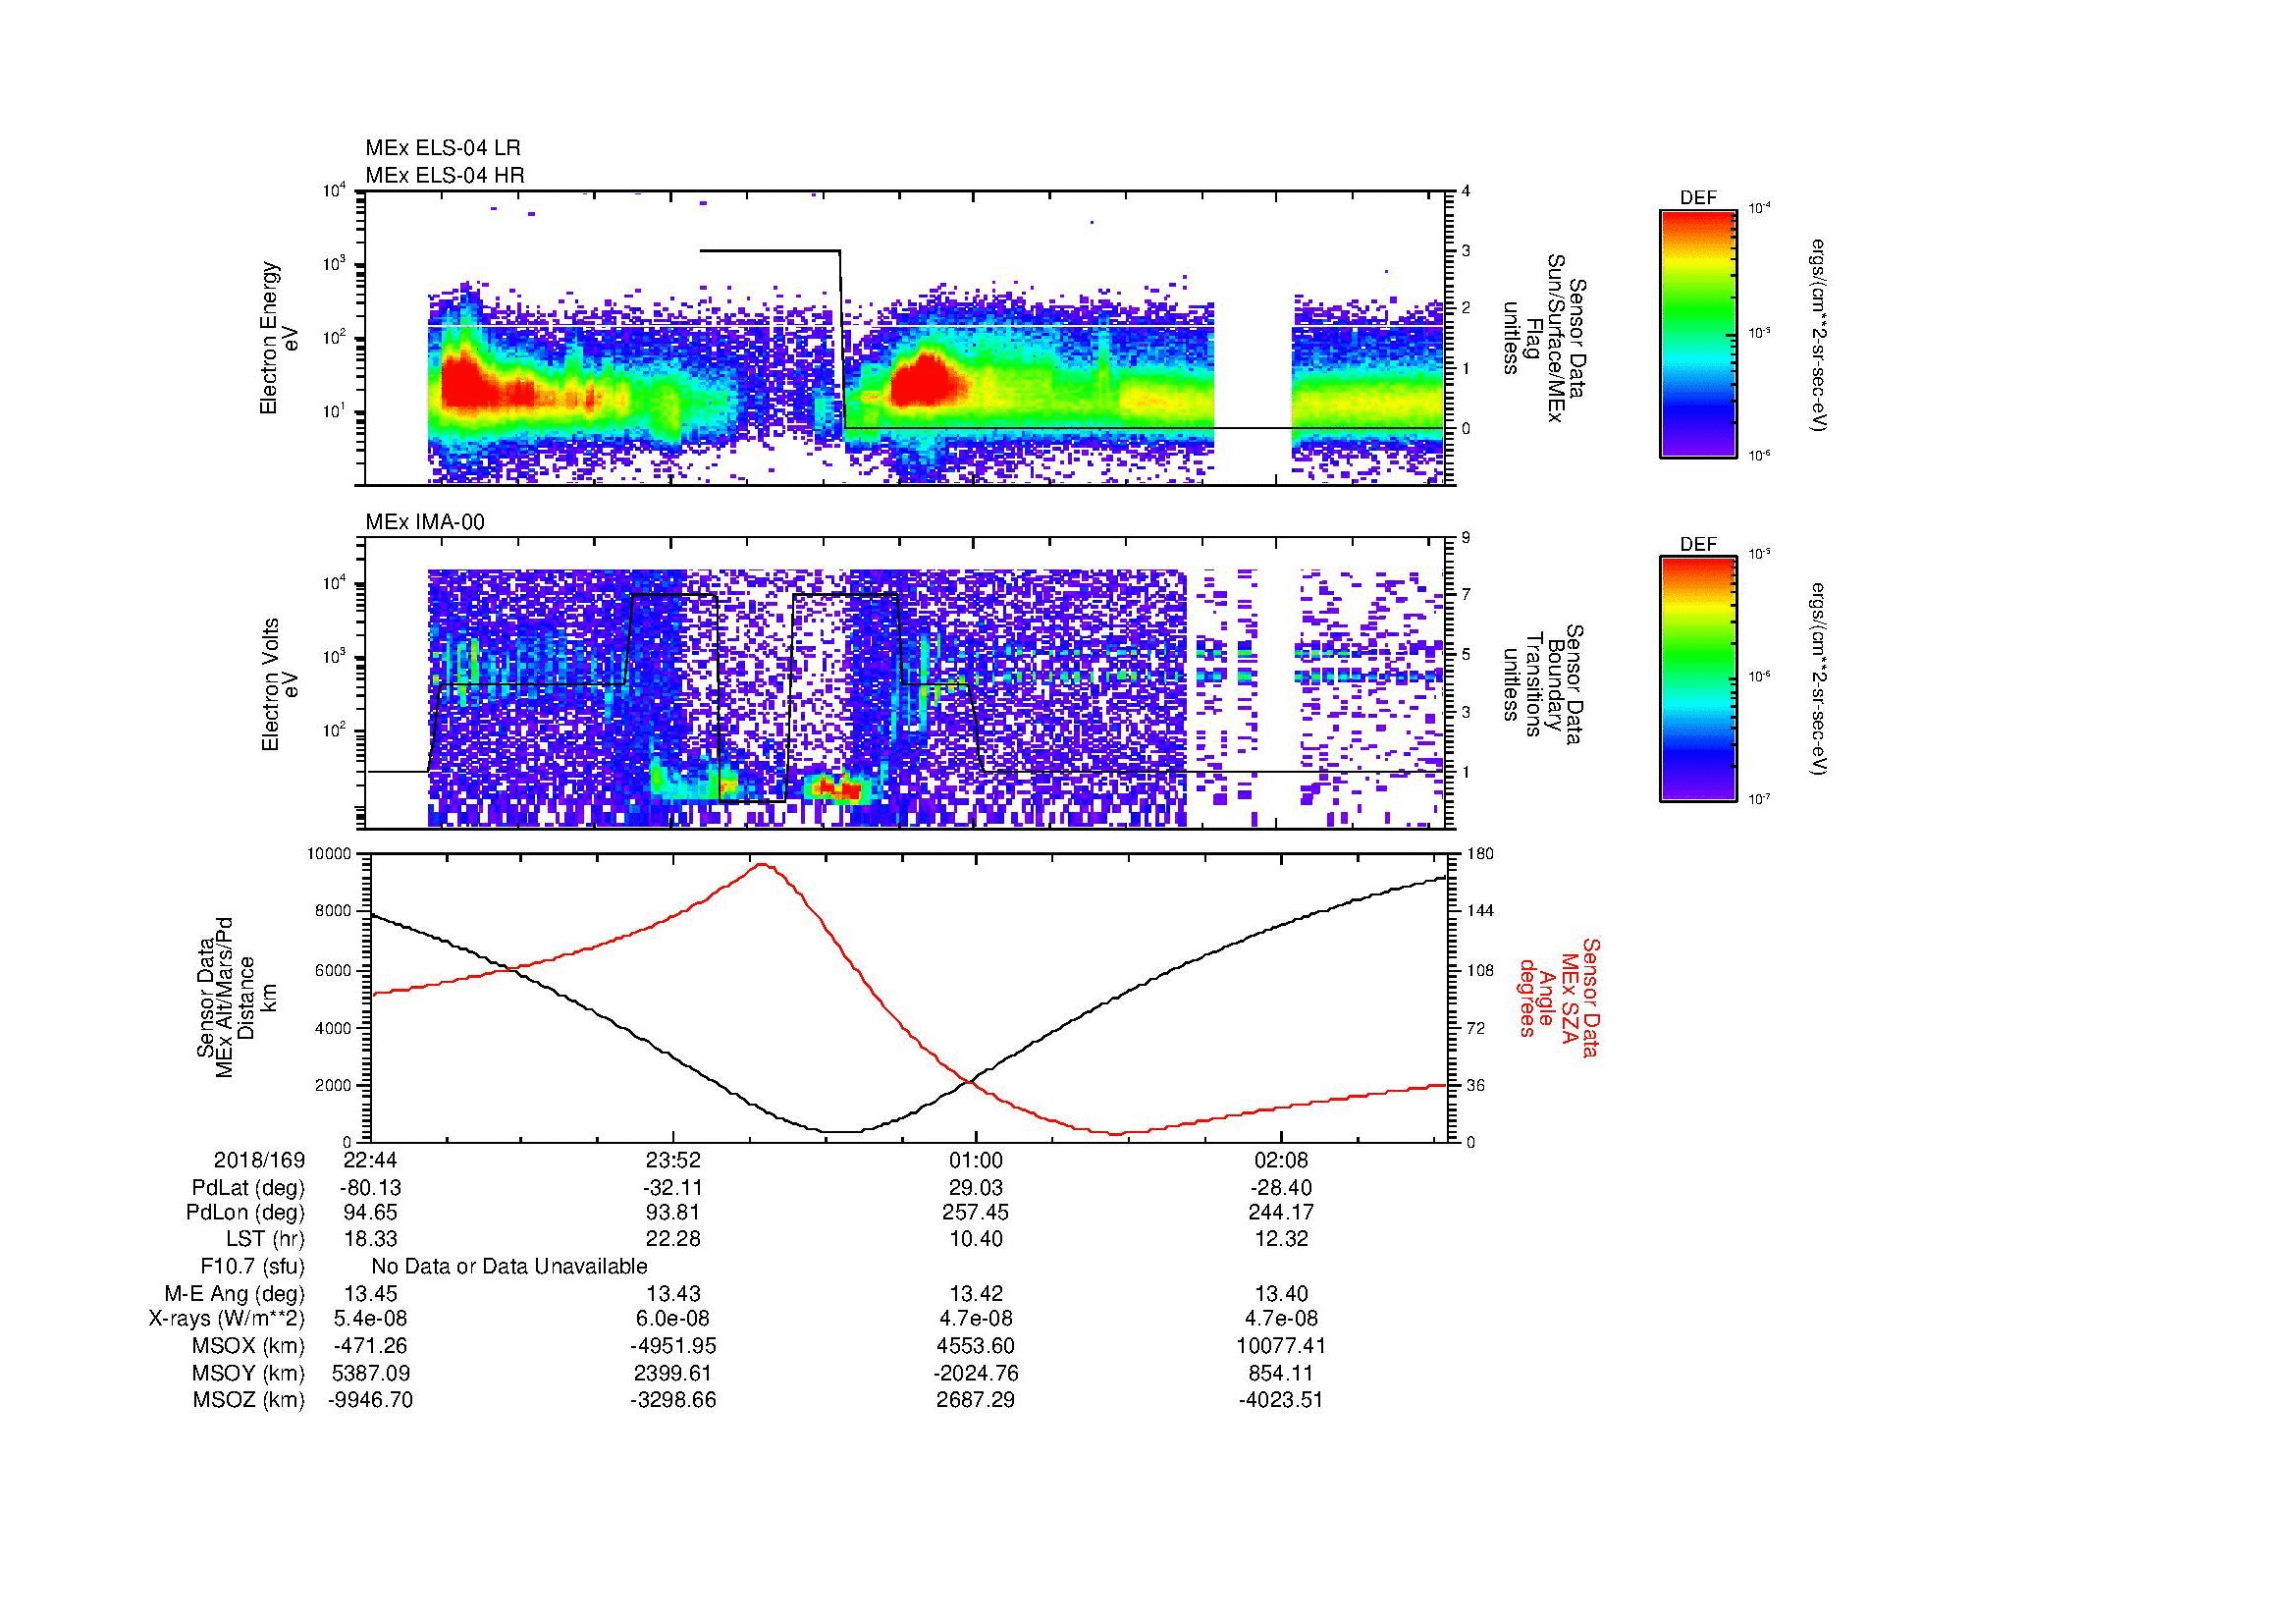Screen dimensions: 2296x1623
Task: Click 'No Data or Data Unavailable' text
Action: [509, 1267]
